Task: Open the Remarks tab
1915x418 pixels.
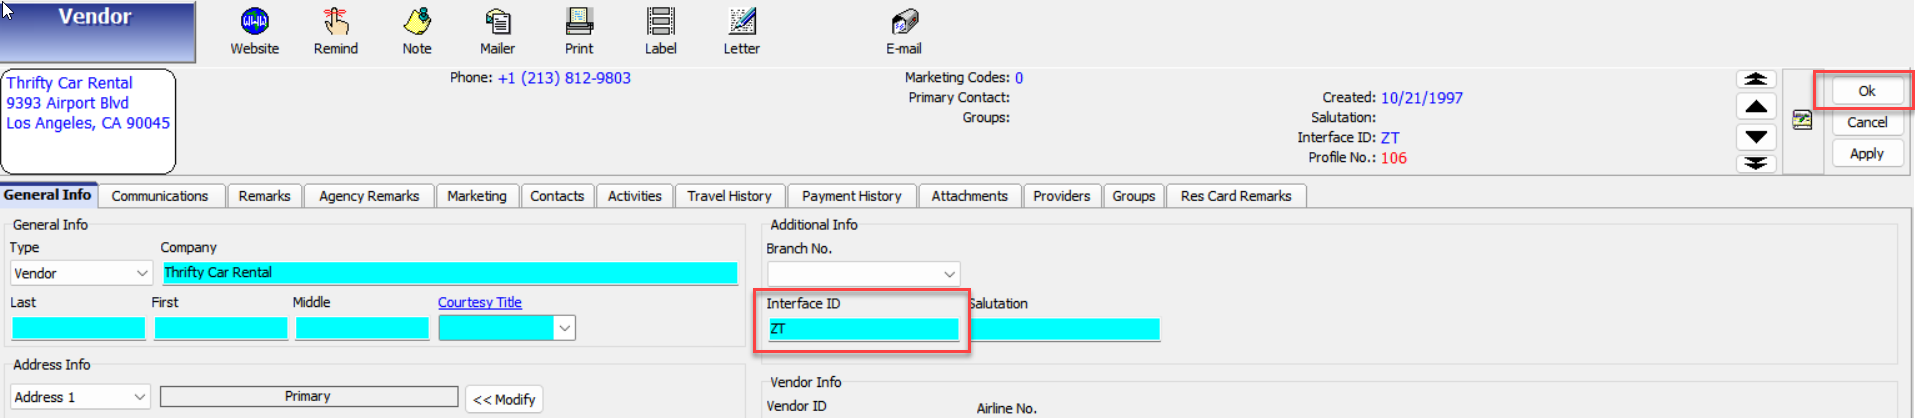Action: point(264,196)
